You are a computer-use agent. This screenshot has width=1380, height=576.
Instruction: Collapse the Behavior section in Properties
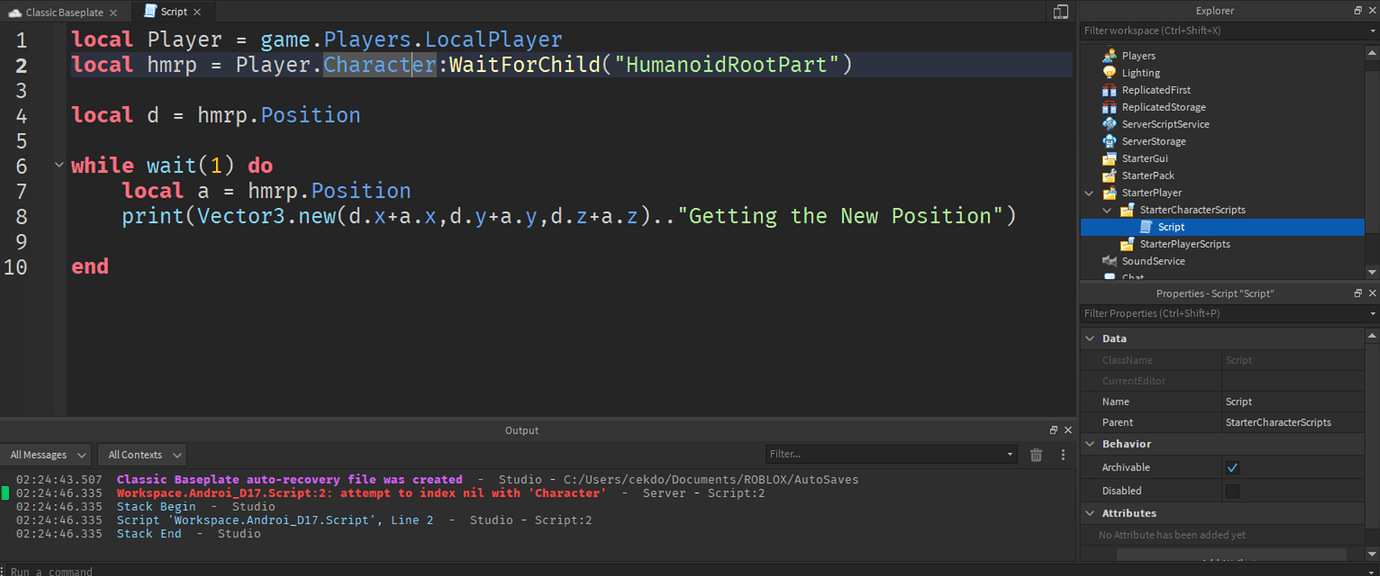click(1090, 443)
